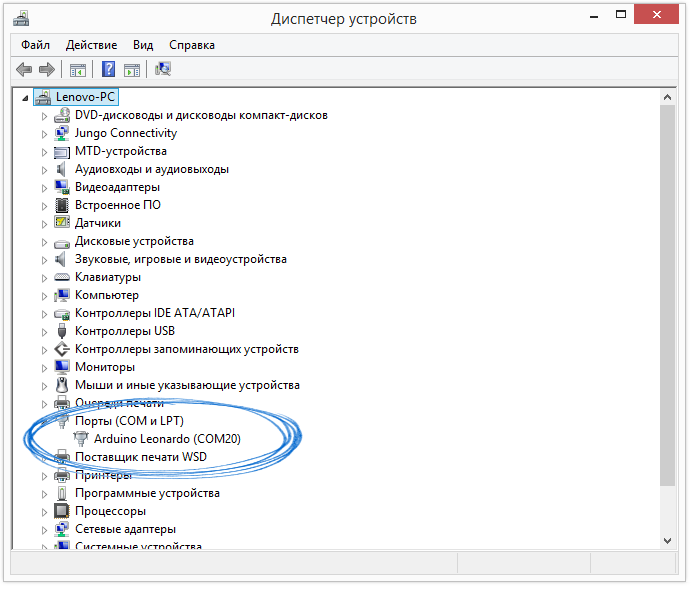The height and width of the screenshot is (600, 700).
Task: Click the Back arrow toolbar button
Action: coord(24,69)
